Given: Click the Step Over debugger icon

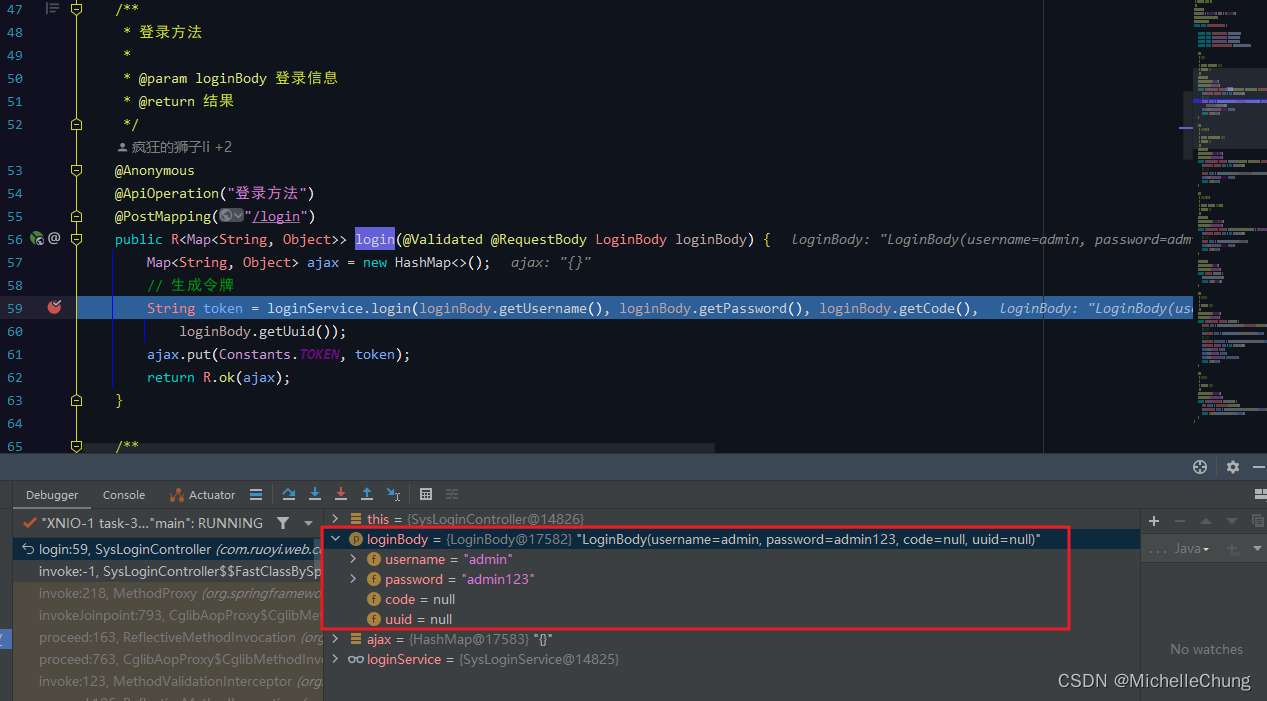Looking at the screenshot, I should click(289, 494).
